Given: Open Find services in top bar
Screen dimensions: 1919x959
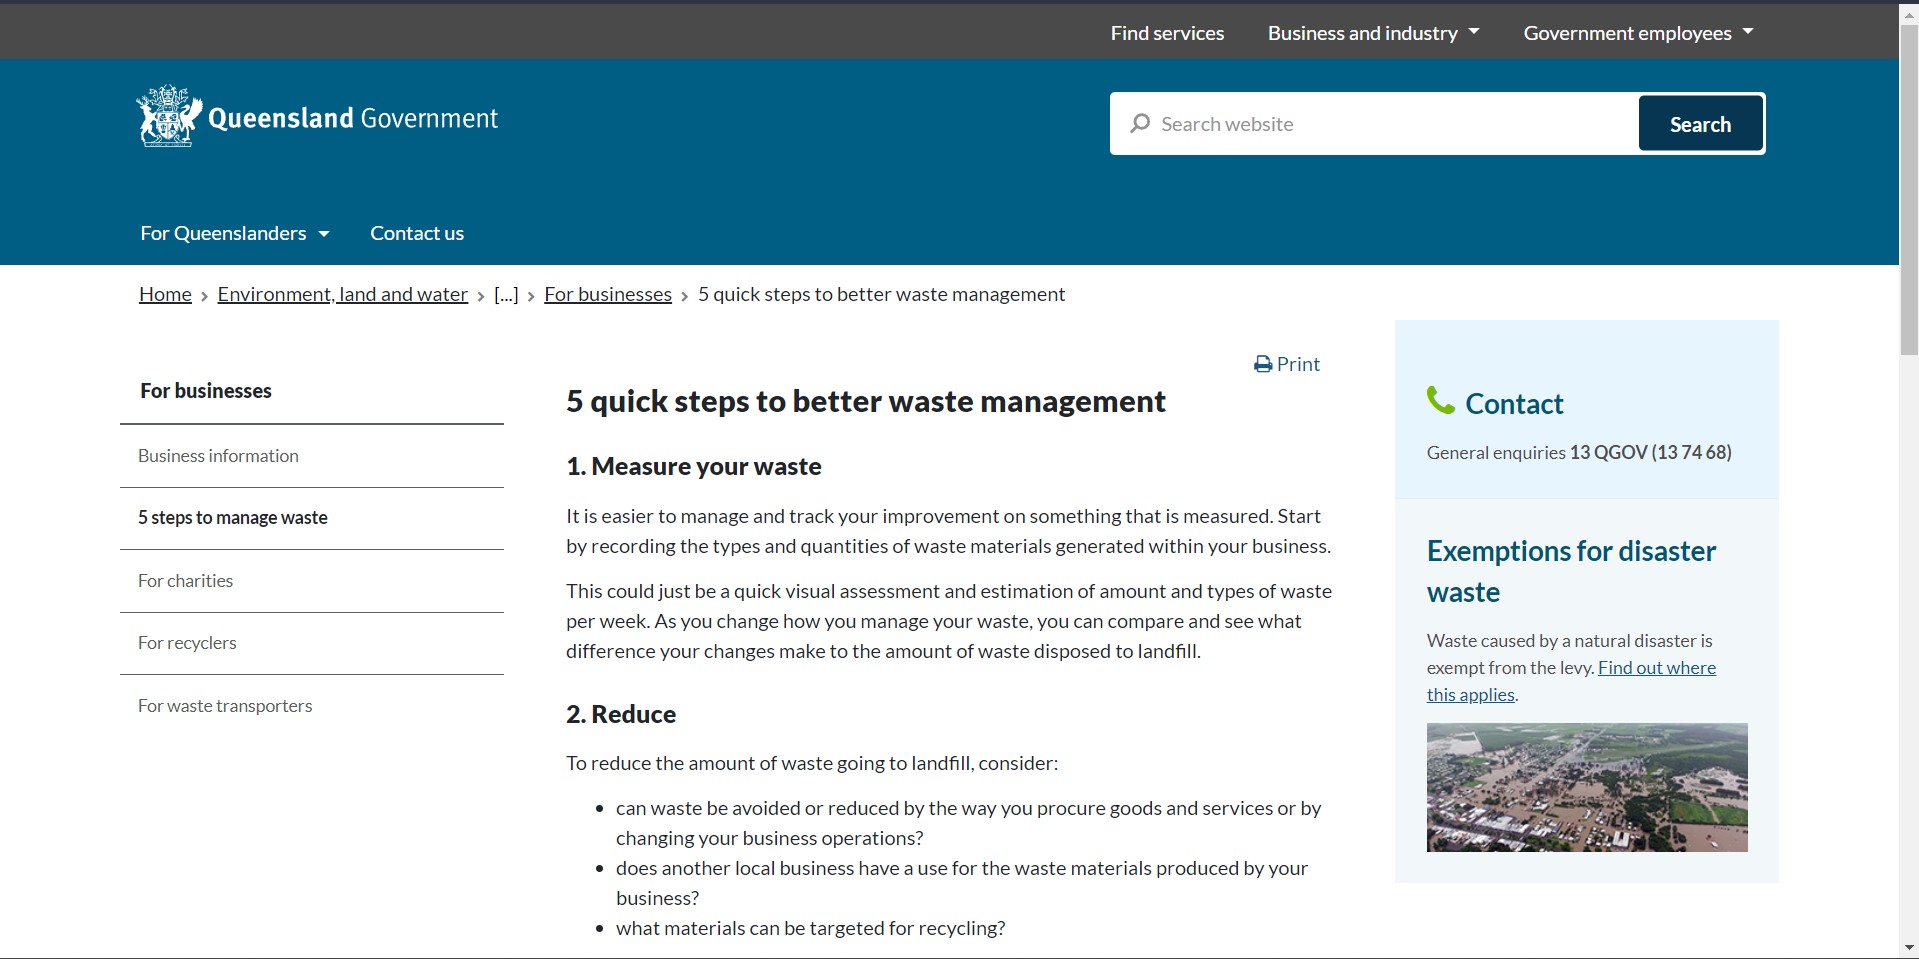Looking at the screenshot, I should [x=1167, y=33].
